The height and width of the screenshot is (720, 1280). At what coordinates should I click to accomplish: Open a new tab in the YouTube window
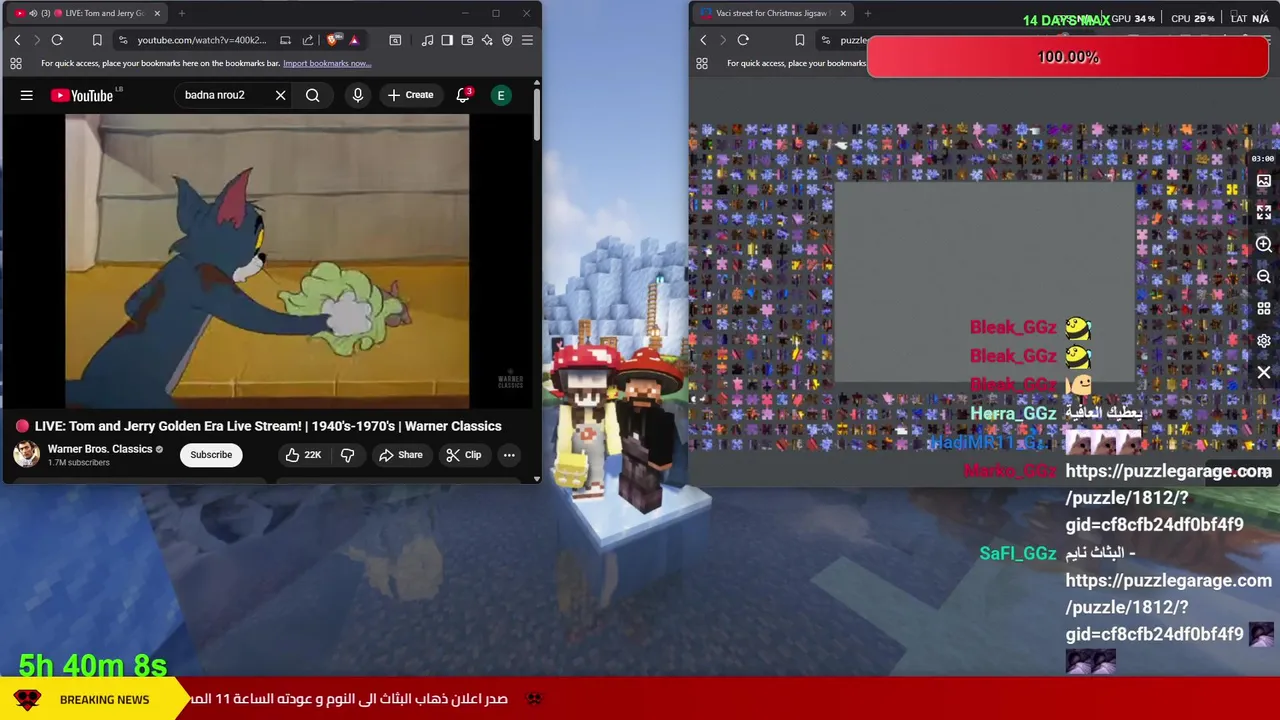pos(182,13)
